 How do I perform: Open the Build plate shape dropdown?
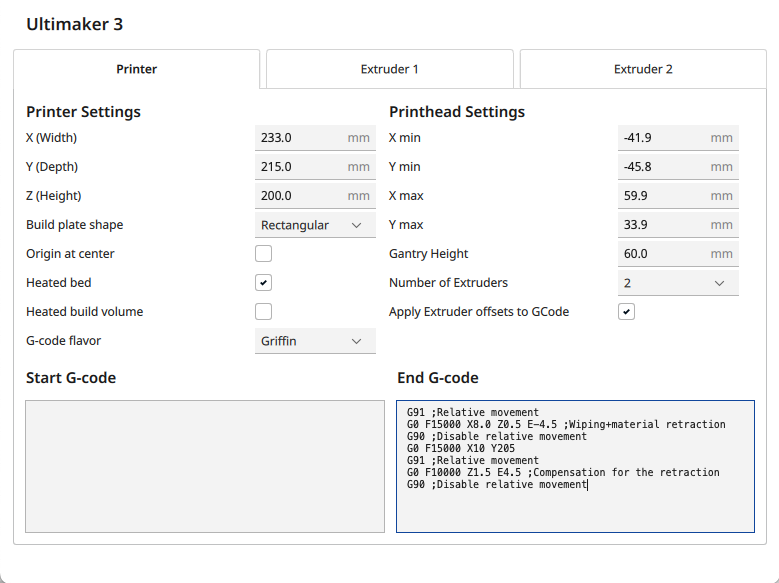(x=315, y=225)
